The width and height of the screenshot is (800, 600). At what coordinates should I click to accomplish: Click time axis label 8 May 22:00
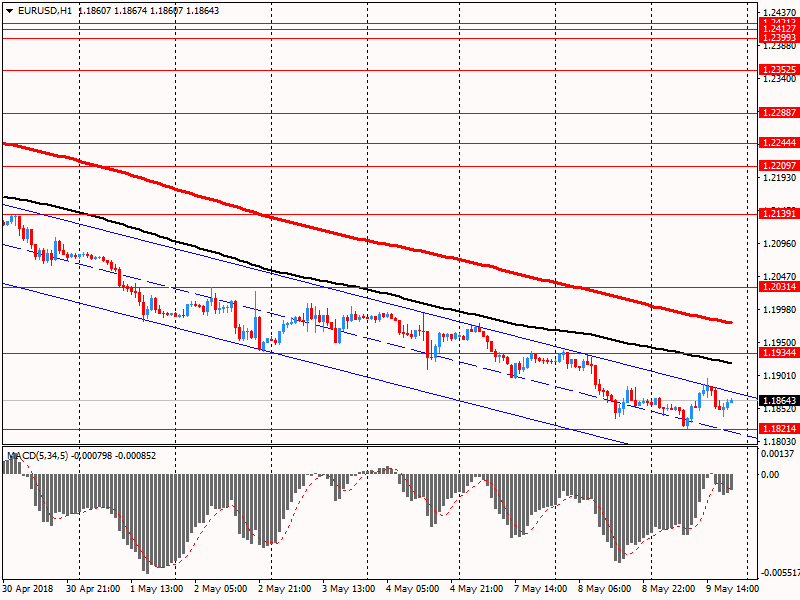668,589
